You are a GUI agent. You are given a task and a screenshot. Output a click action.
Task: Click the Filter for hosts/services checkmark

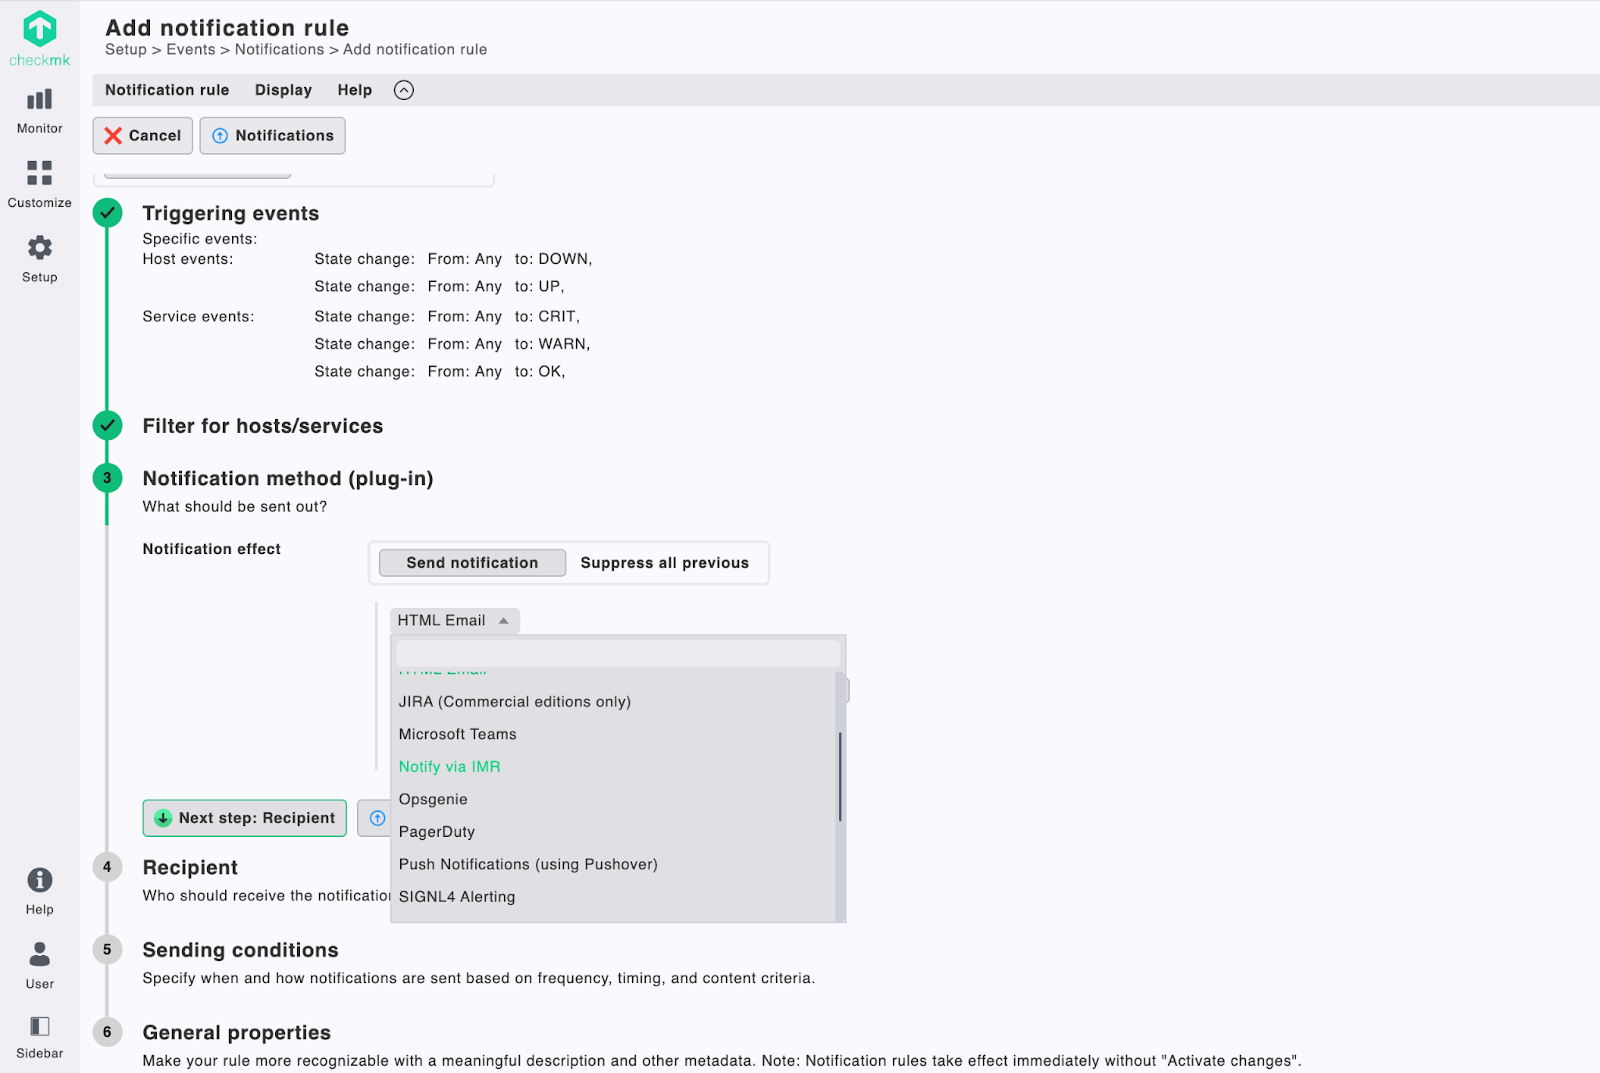pyautogui.click(x=107, y=426)
